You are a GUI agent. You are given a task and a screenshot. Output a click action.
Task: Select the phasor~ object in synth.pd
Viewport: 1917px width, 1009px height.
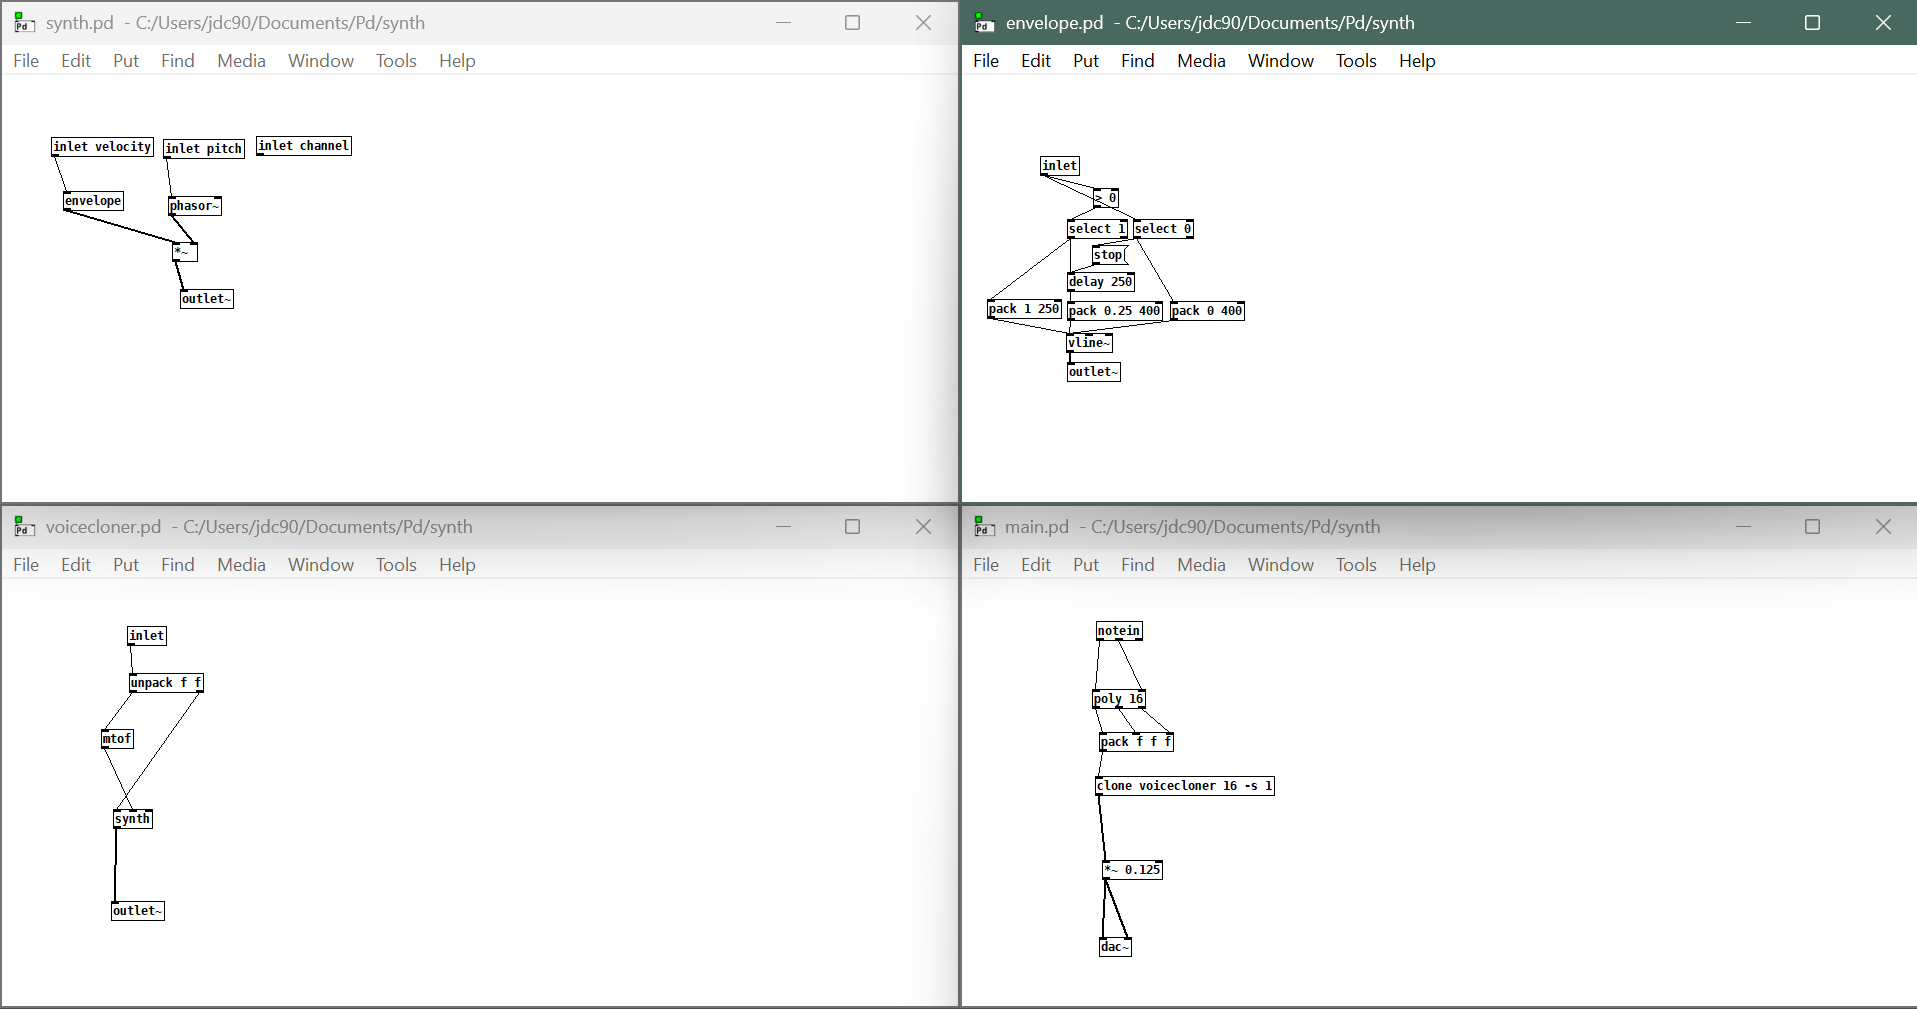pos(193,205)
